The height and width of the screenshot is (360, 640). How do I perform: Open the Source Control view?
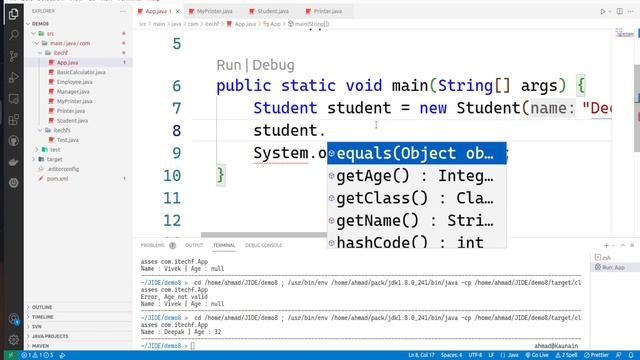13,56
